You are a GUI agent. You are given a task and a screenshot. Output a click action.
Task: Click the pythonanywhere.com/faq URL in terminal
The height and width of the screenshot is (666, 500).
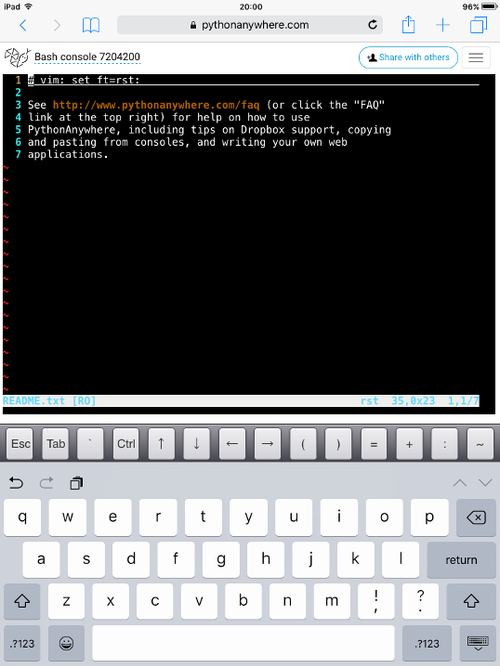point(156,105)
